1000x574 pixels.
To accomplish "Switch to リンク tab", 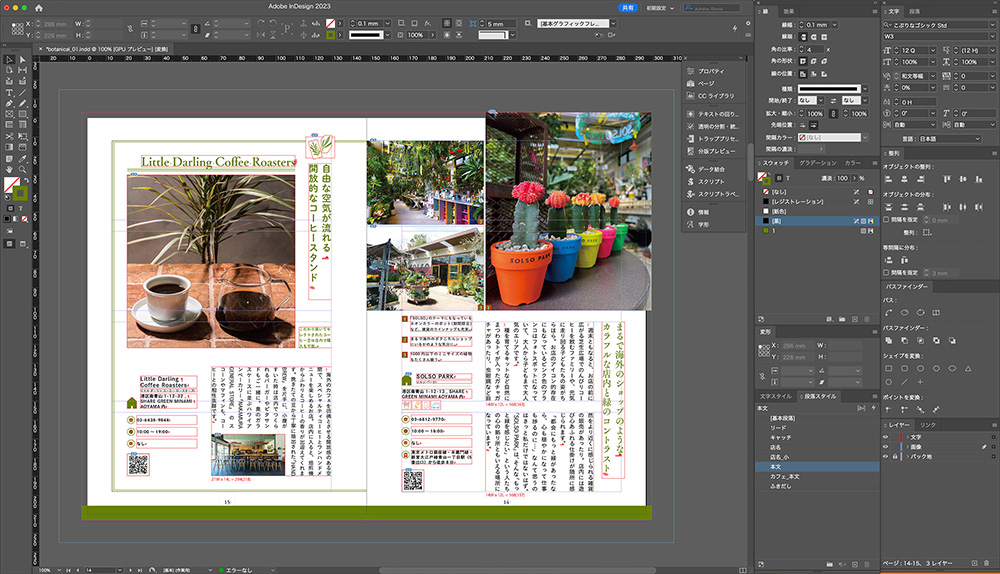I will click(x=928, y=425).
